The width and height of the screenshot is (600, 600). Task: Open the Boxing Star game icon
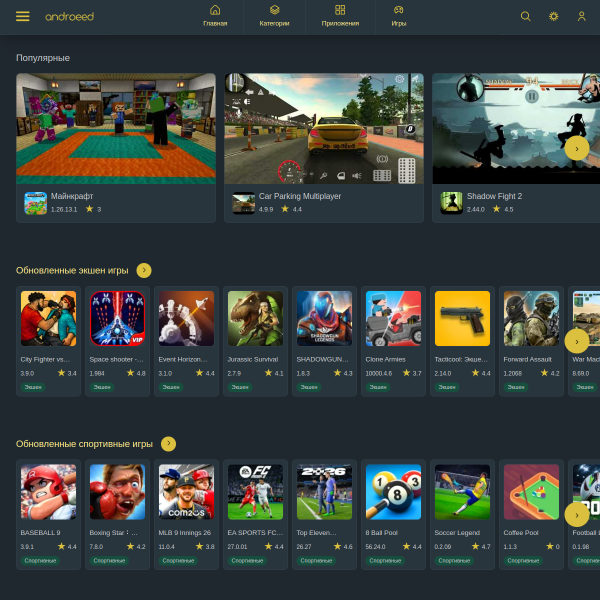click(117, 492)
